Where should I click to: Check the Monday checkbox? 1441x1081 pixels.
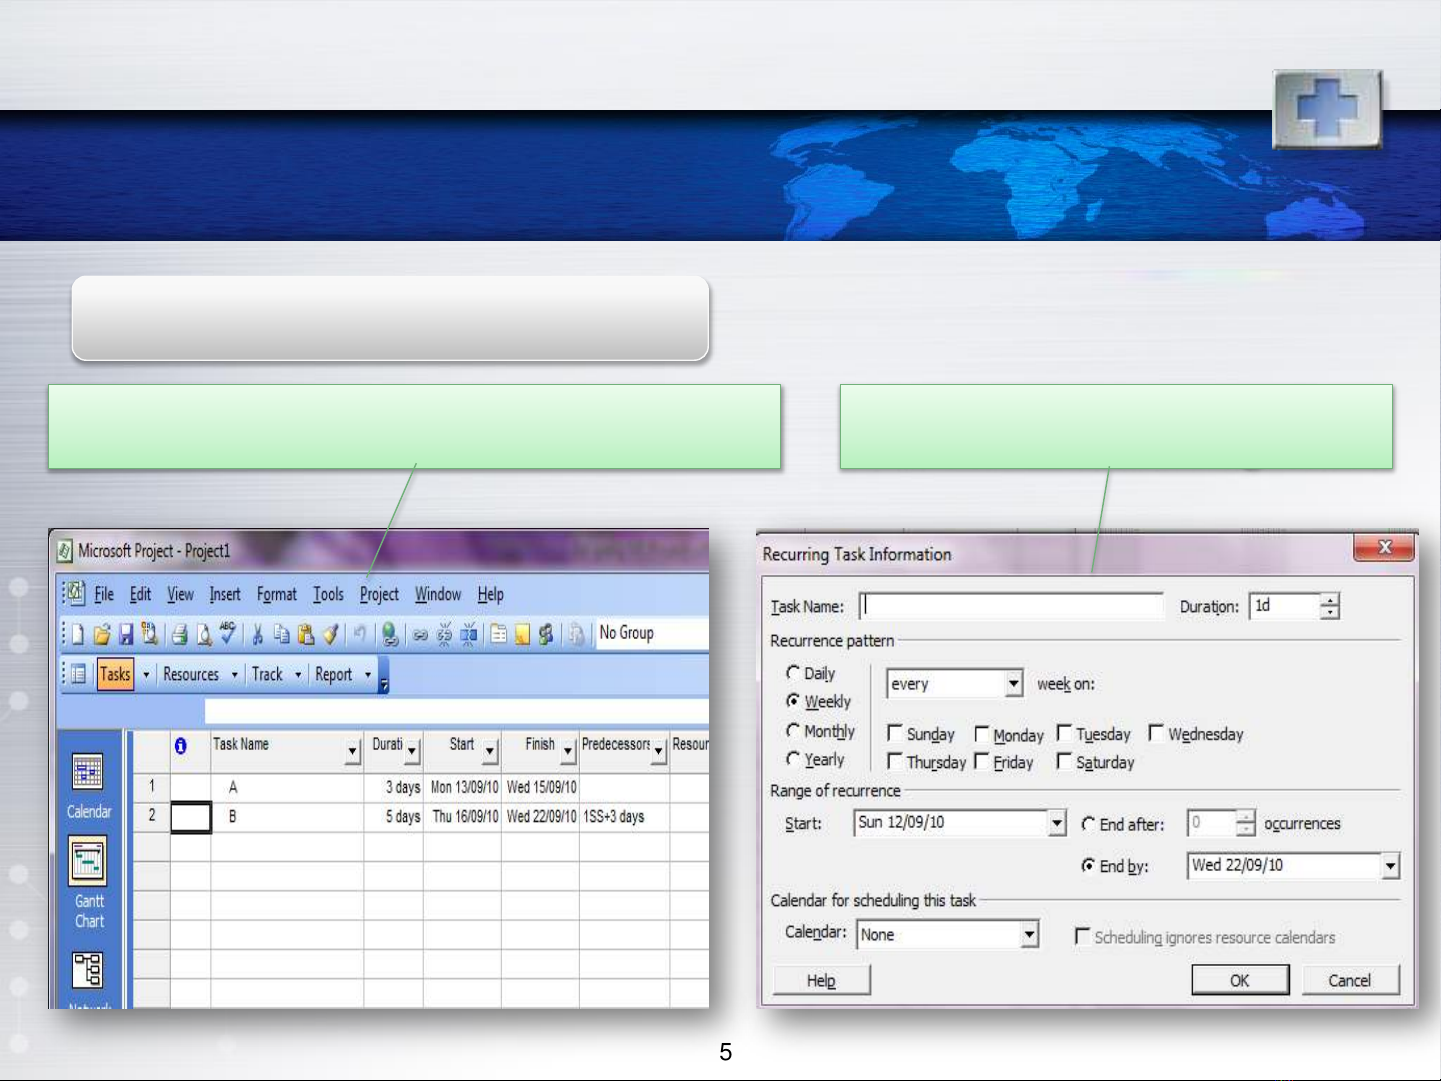coord(982,734)
